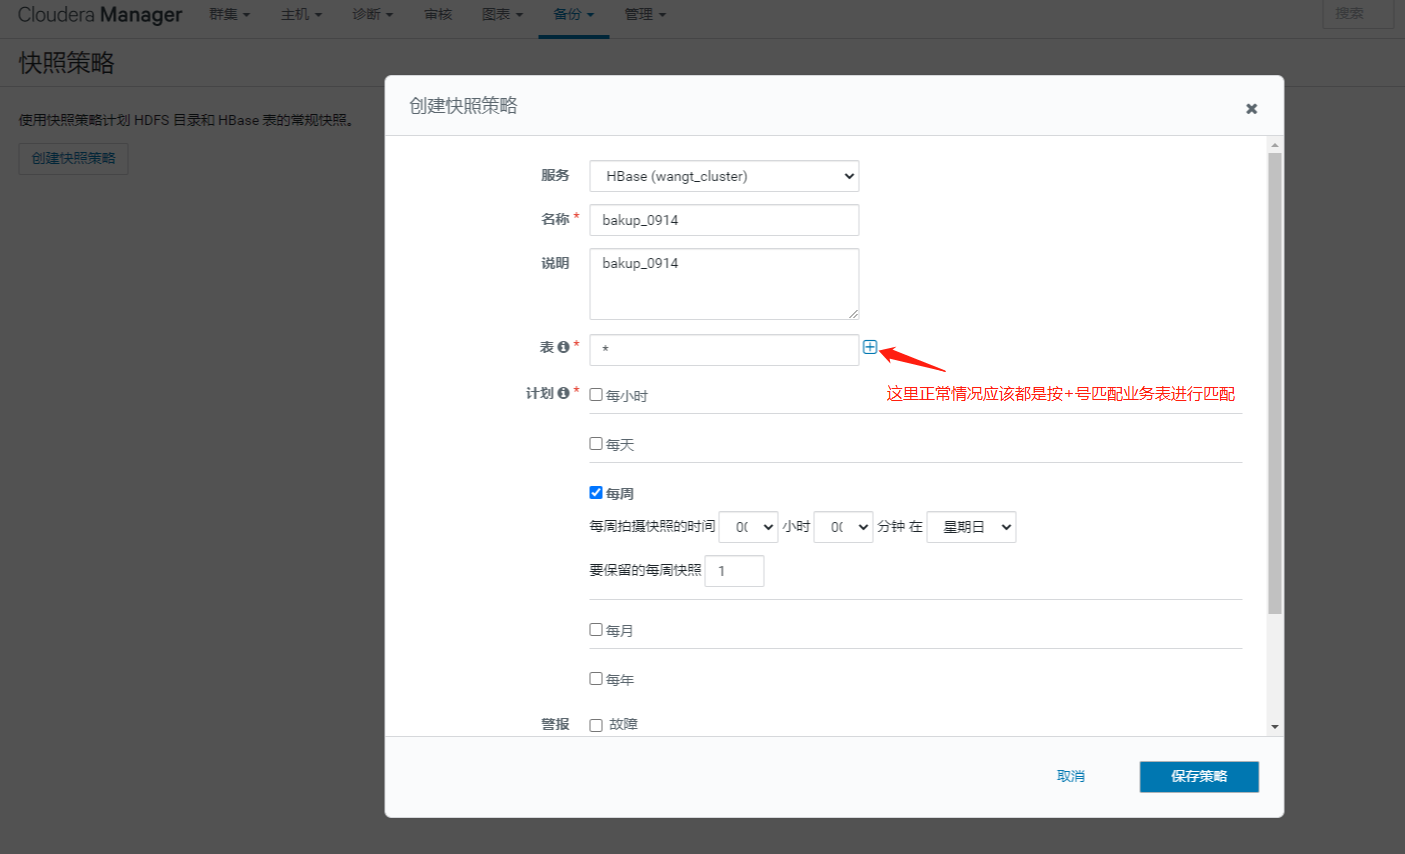Click the info icon beside the 计划 label
Screen dimensions: 1405x854
(x=563, y=393)
